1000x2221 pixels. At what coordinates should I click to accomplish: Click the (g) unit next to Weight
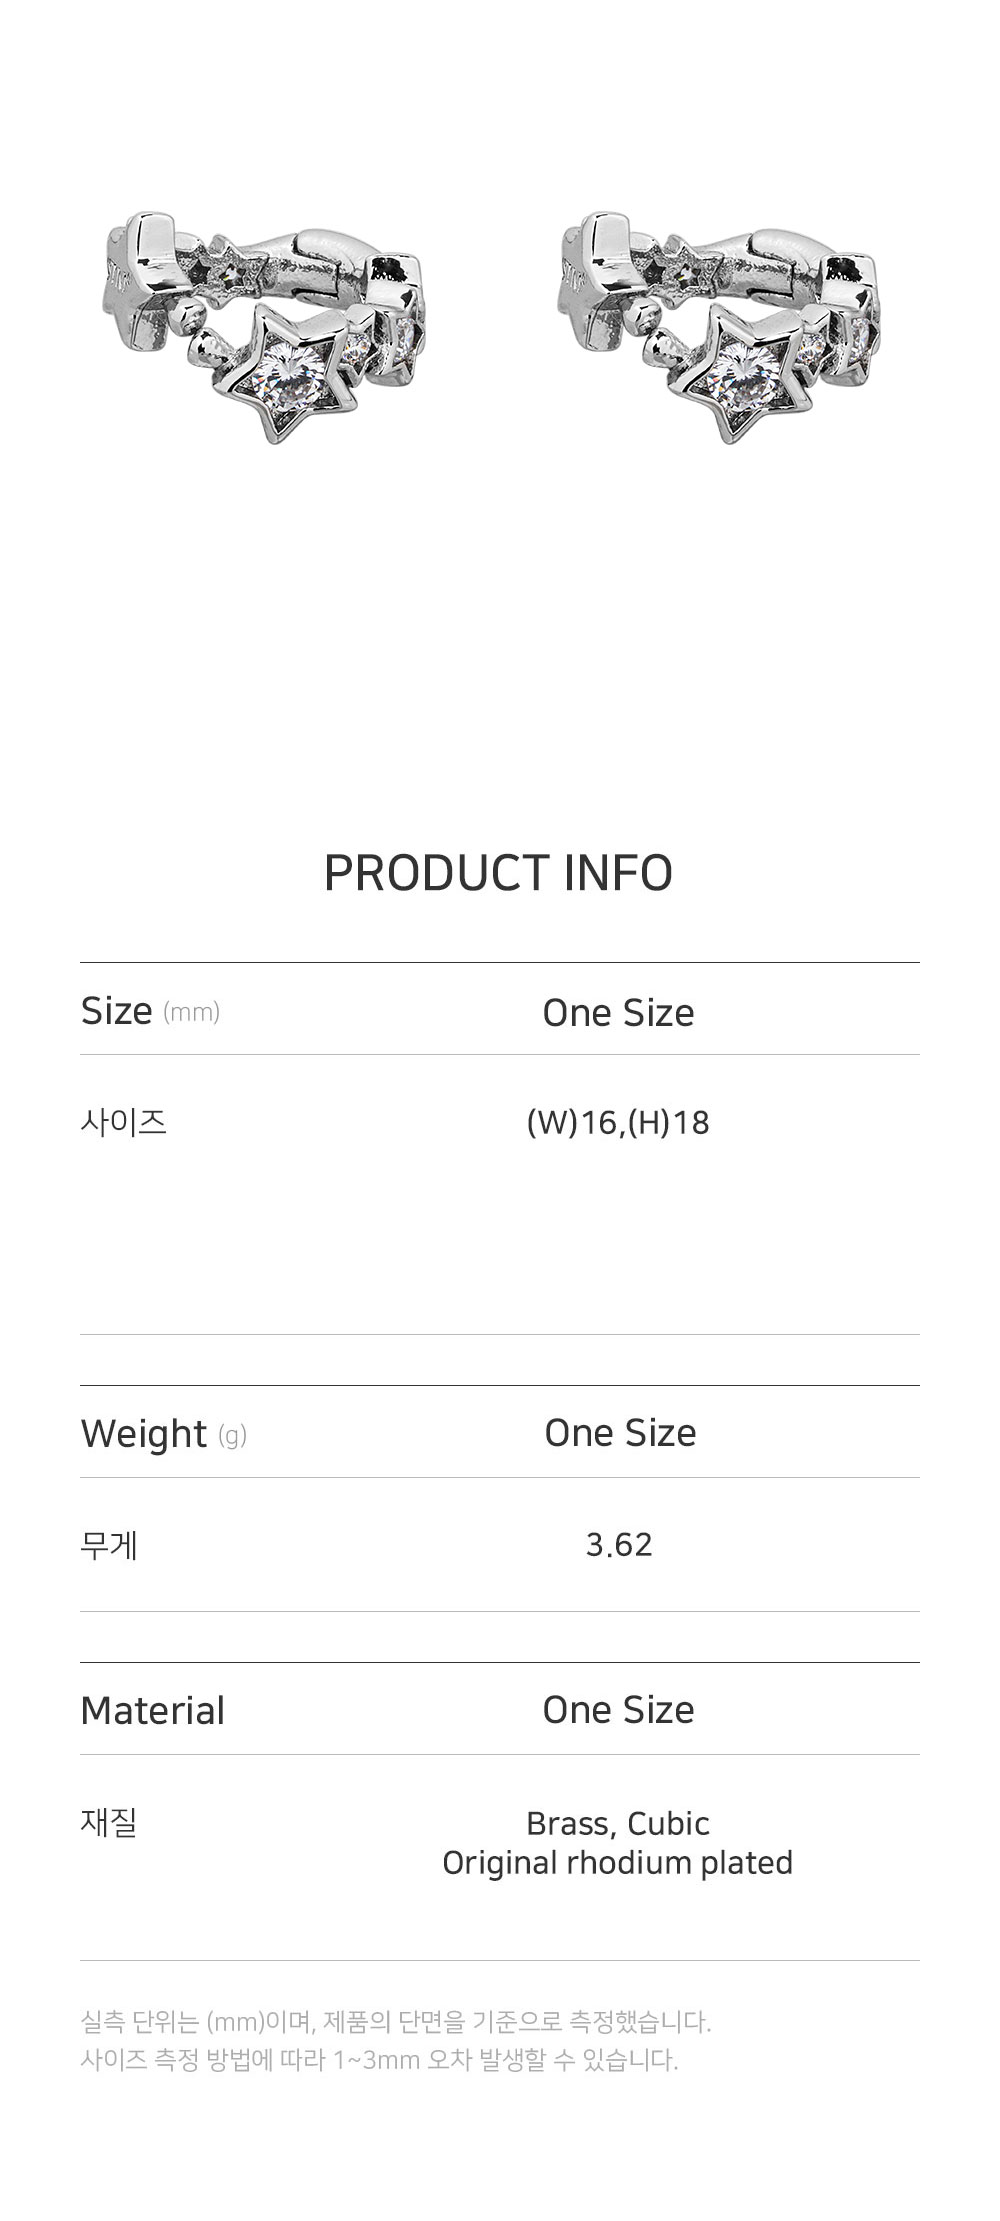(x=232, y=1436)
